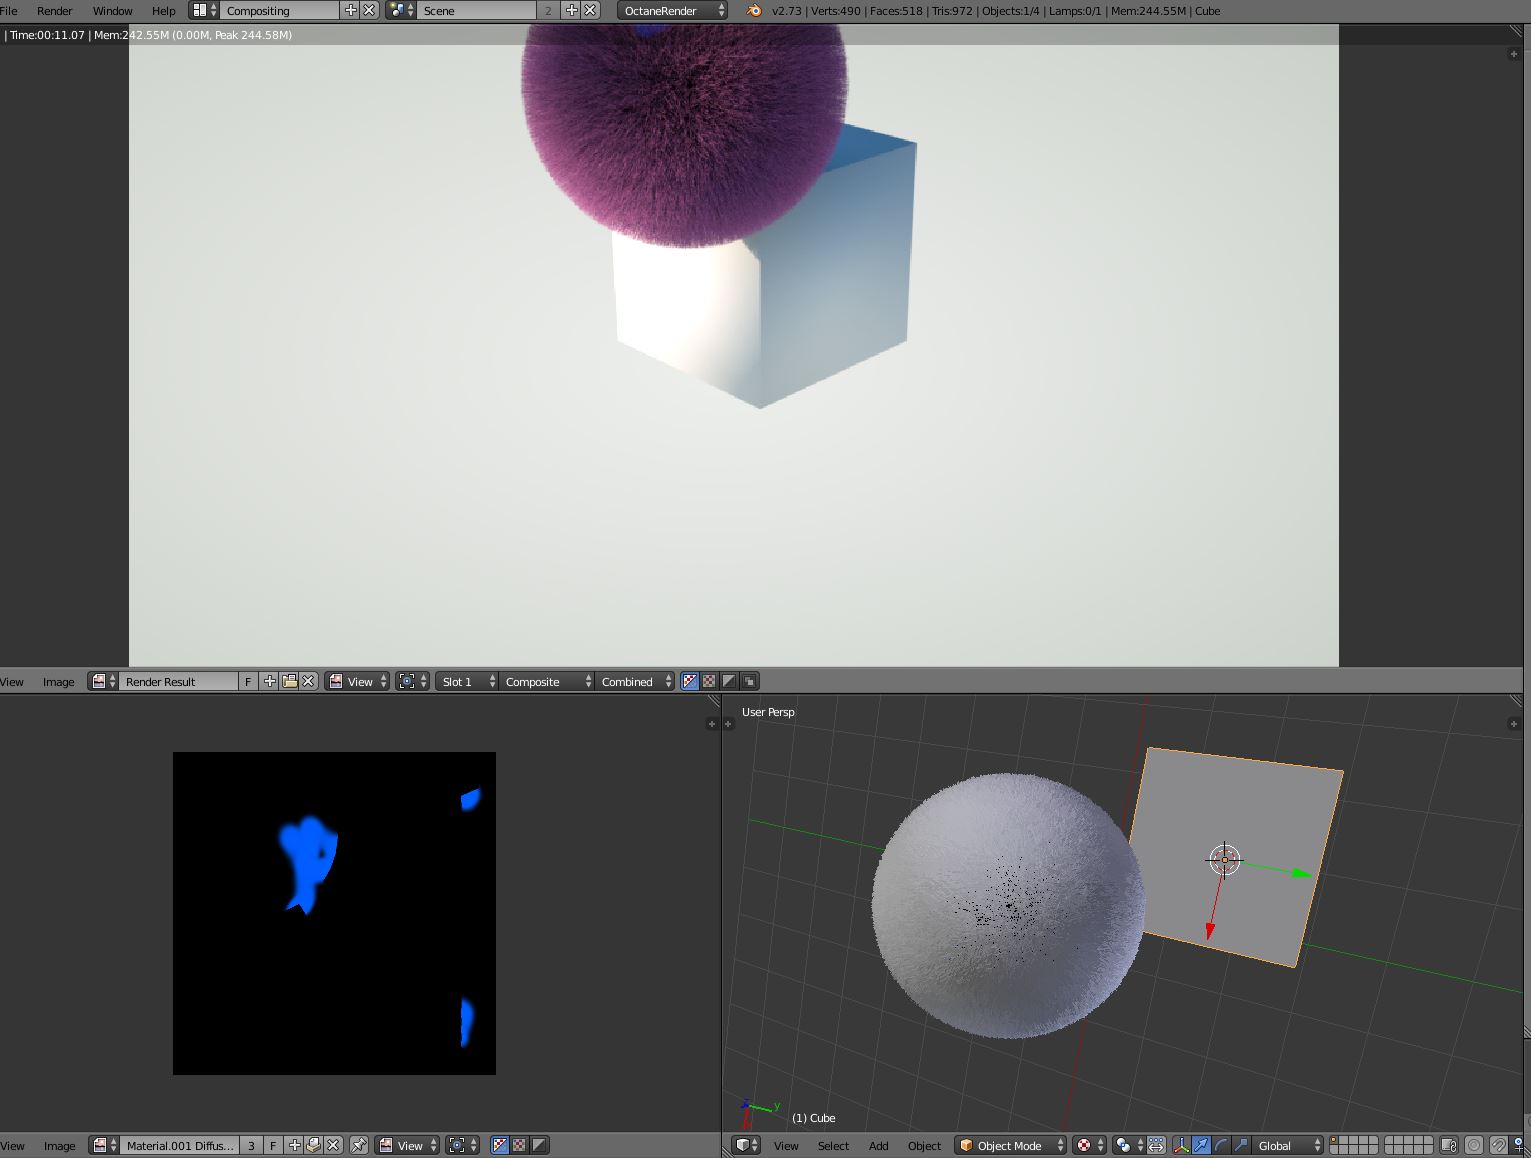Add a new screen layout

point(351,10)
